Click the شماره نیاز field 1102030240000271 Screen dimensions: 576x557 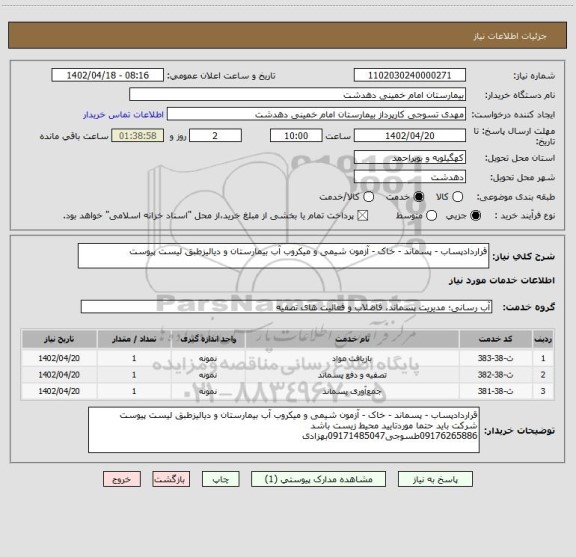pyautogui.click(x=410, y=75)
